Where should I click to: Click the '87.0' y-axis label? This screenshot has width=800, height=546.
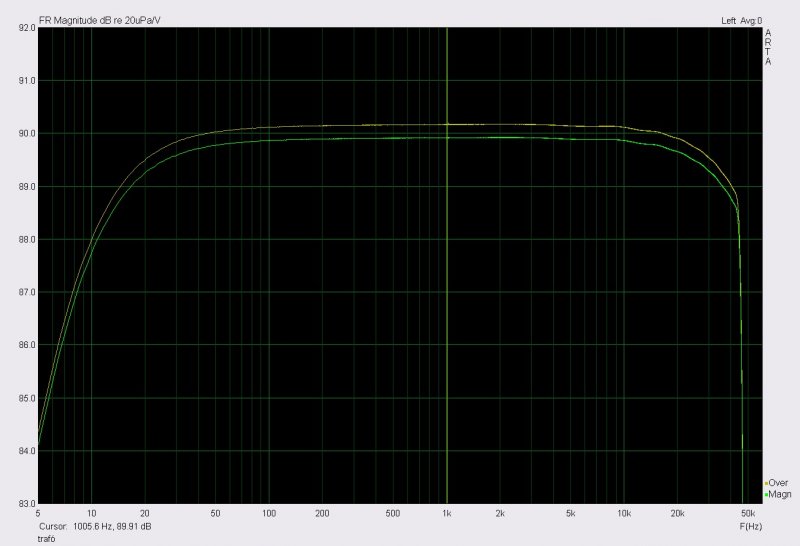pyautogui.click(x=28, y=292)
